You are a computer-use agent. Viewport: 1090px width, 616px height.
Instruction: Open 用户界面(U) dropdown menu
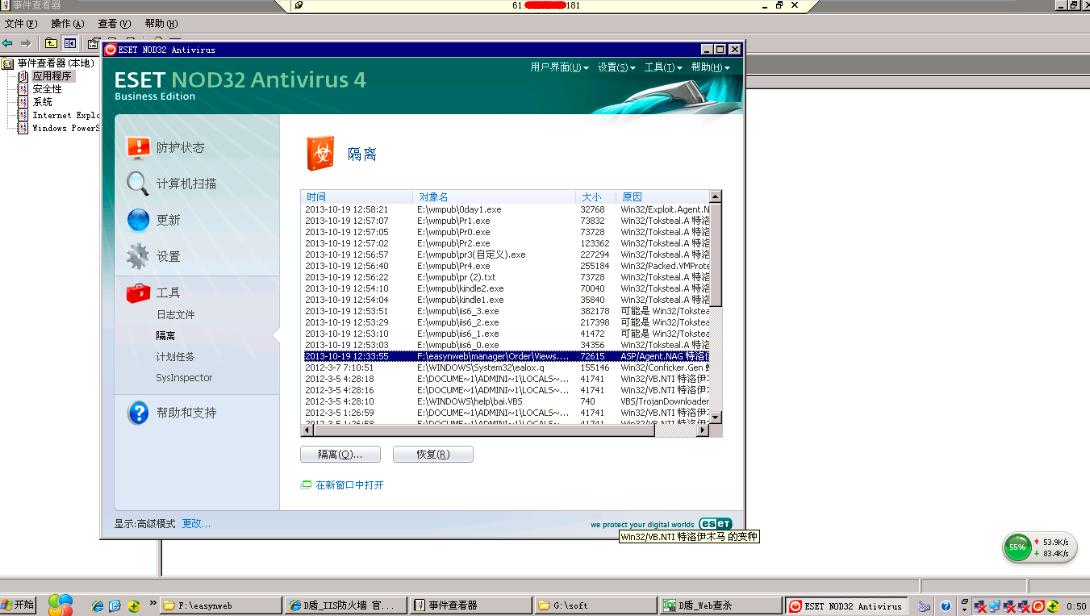(560, 67)
